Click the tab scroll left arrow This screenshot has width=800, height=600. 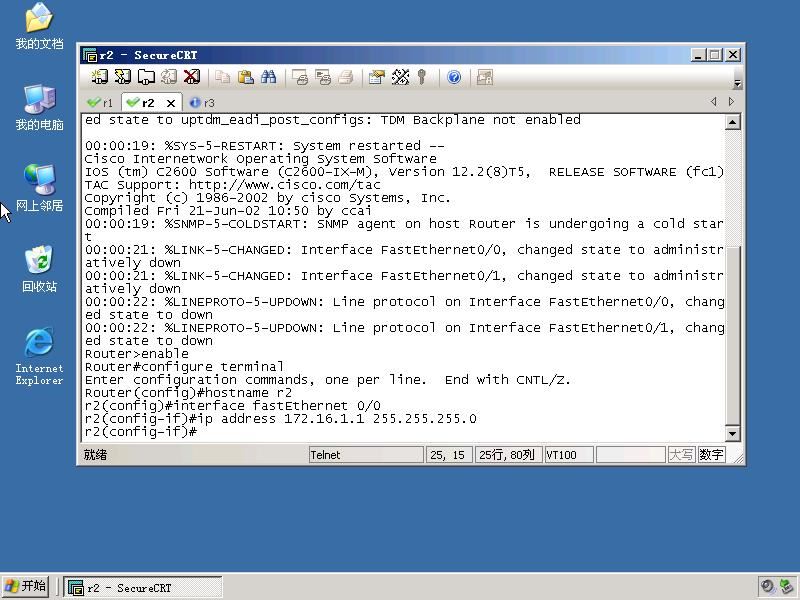point(713,102)
